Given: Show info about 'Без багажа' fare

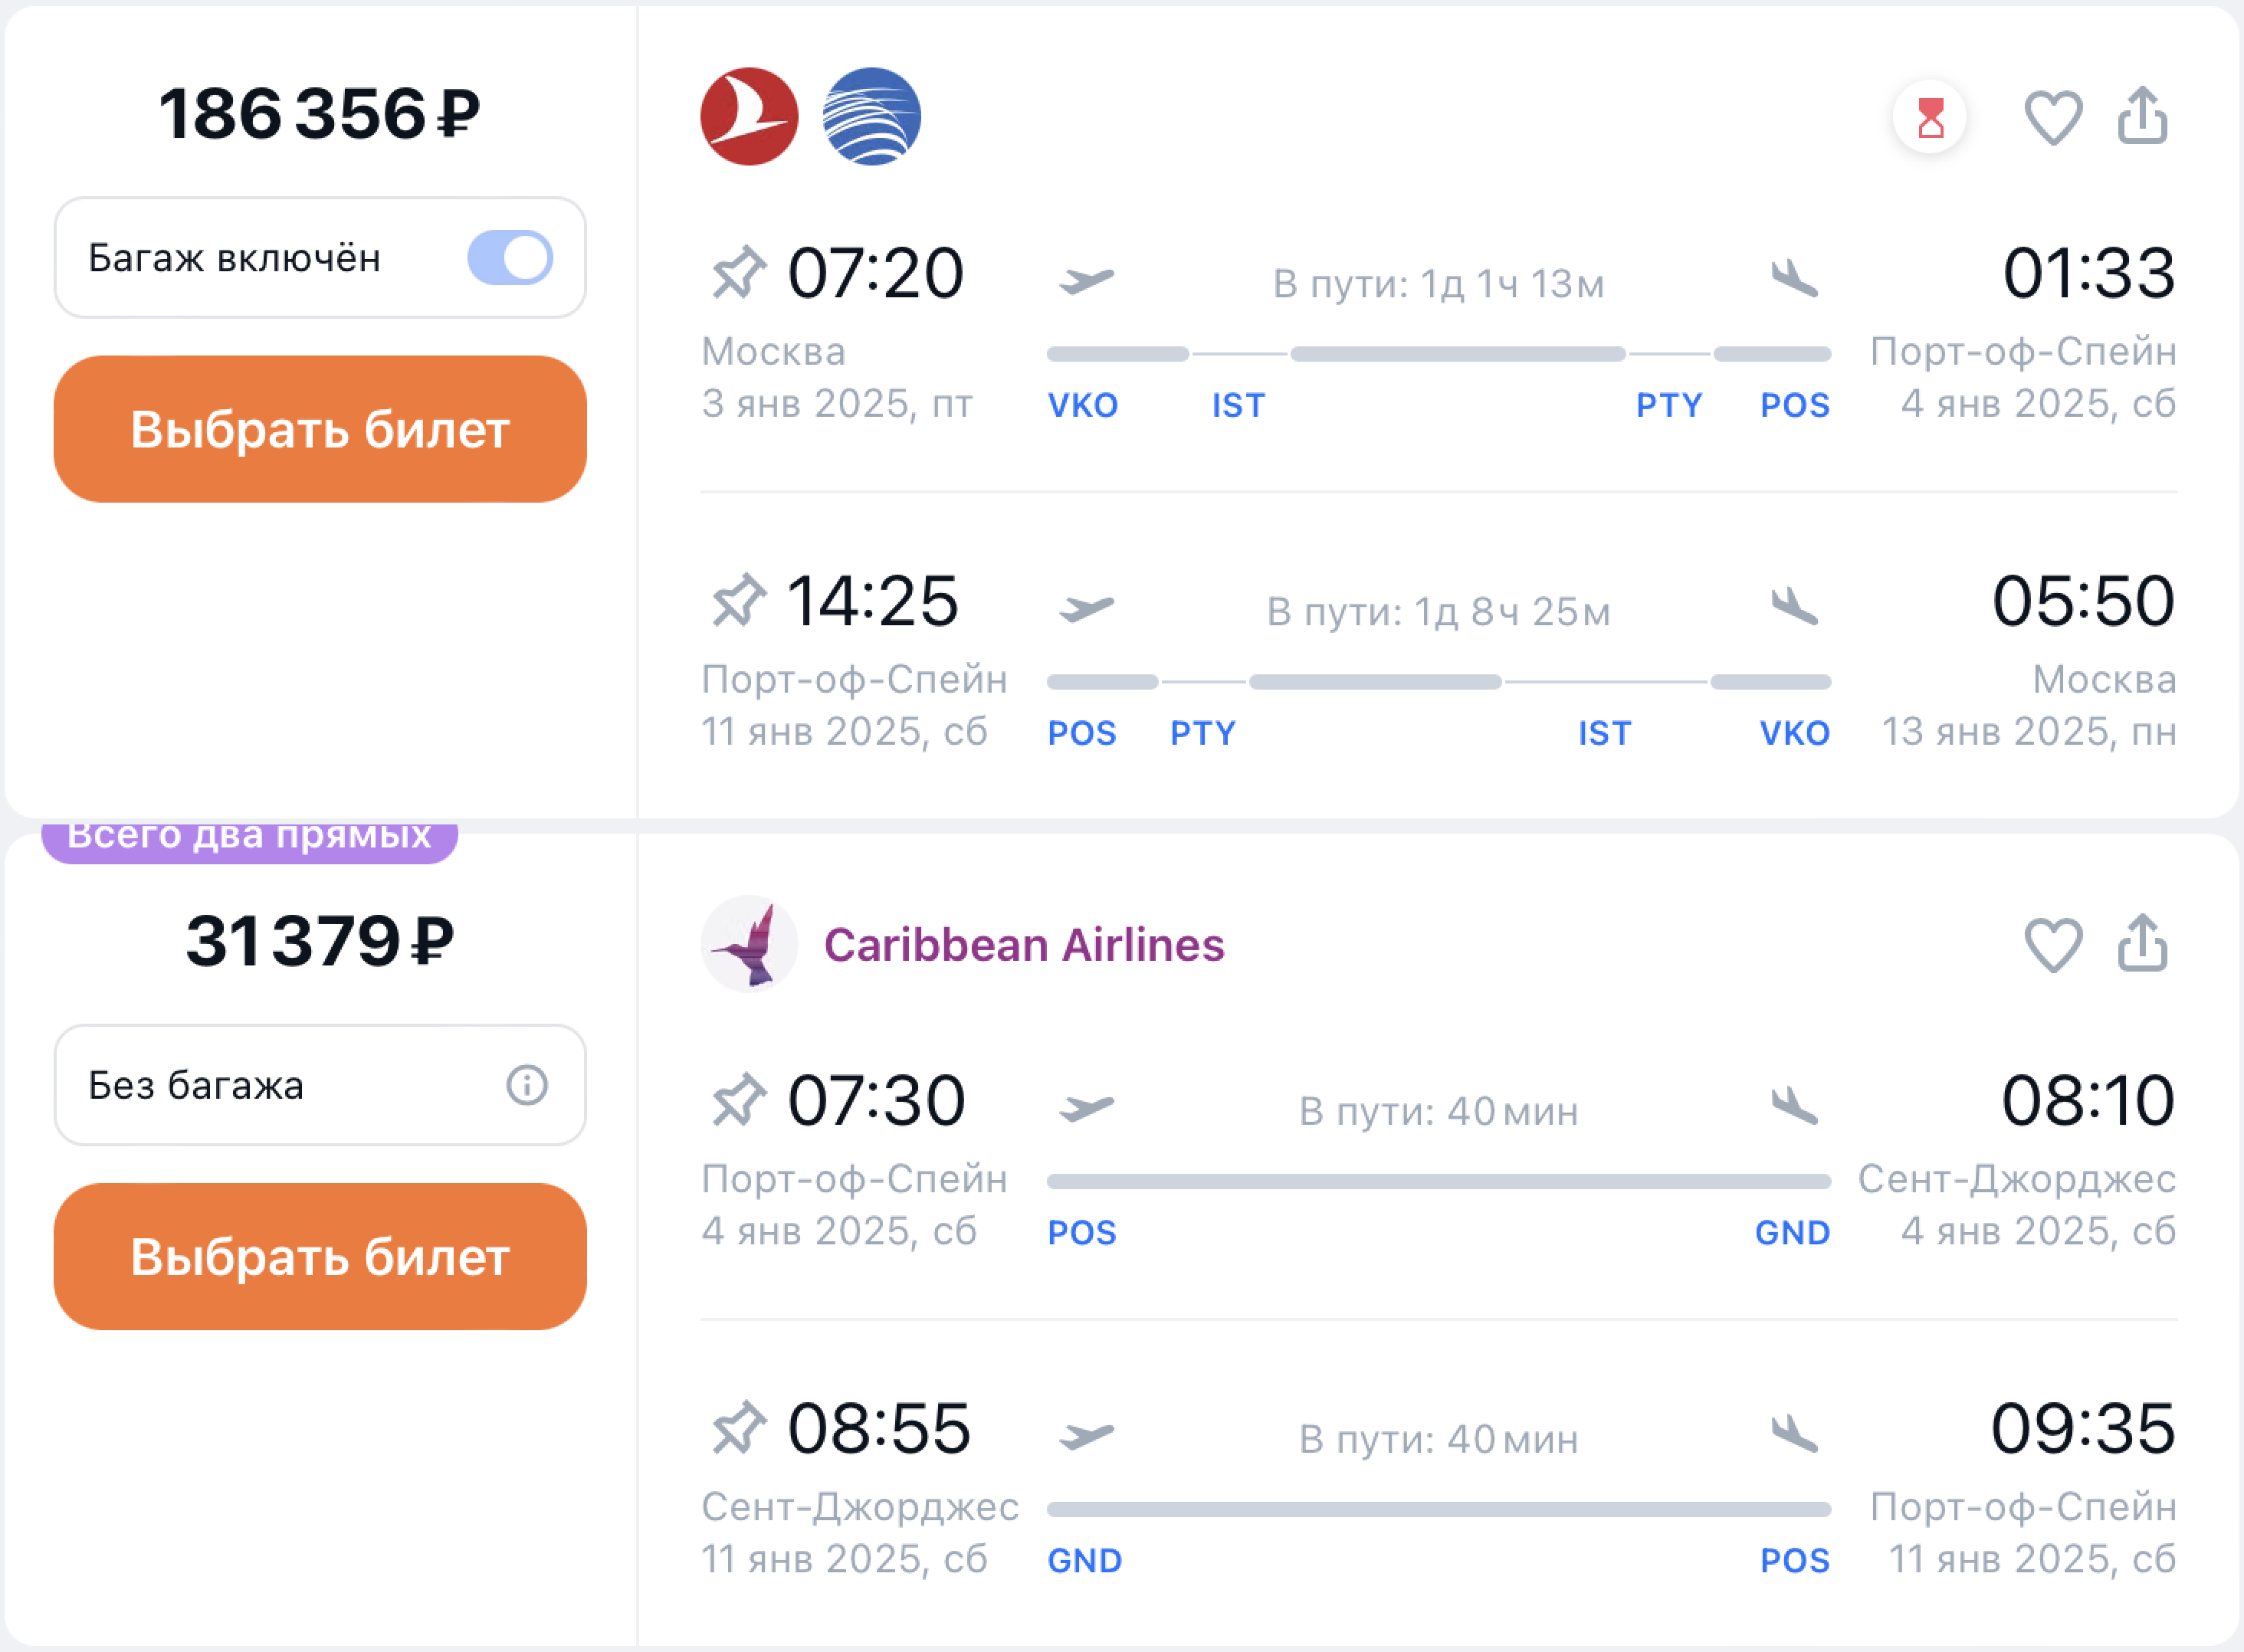Looking at the screenshot, I should (527, 1085).
